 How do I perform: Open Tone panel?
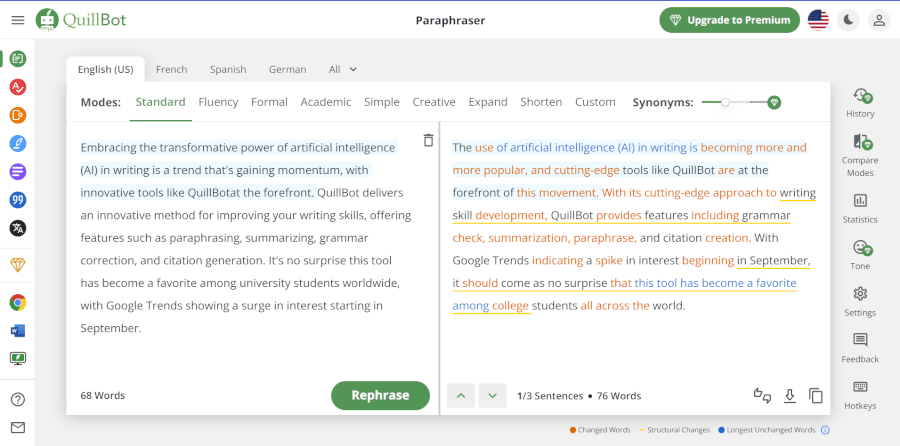coord(860,255)
